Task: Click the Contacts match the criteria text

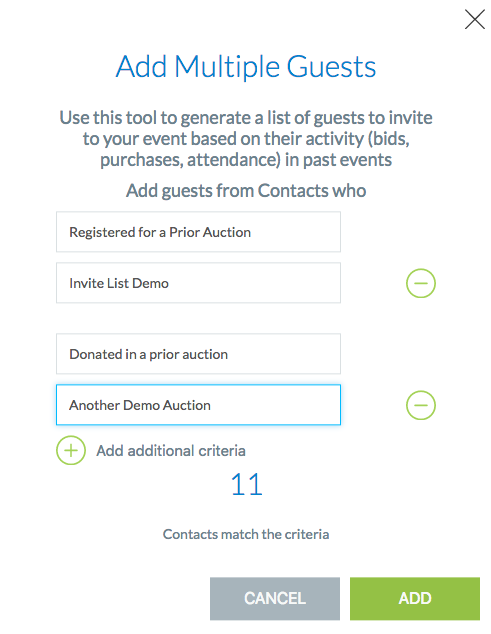Action: click(246, 534)
